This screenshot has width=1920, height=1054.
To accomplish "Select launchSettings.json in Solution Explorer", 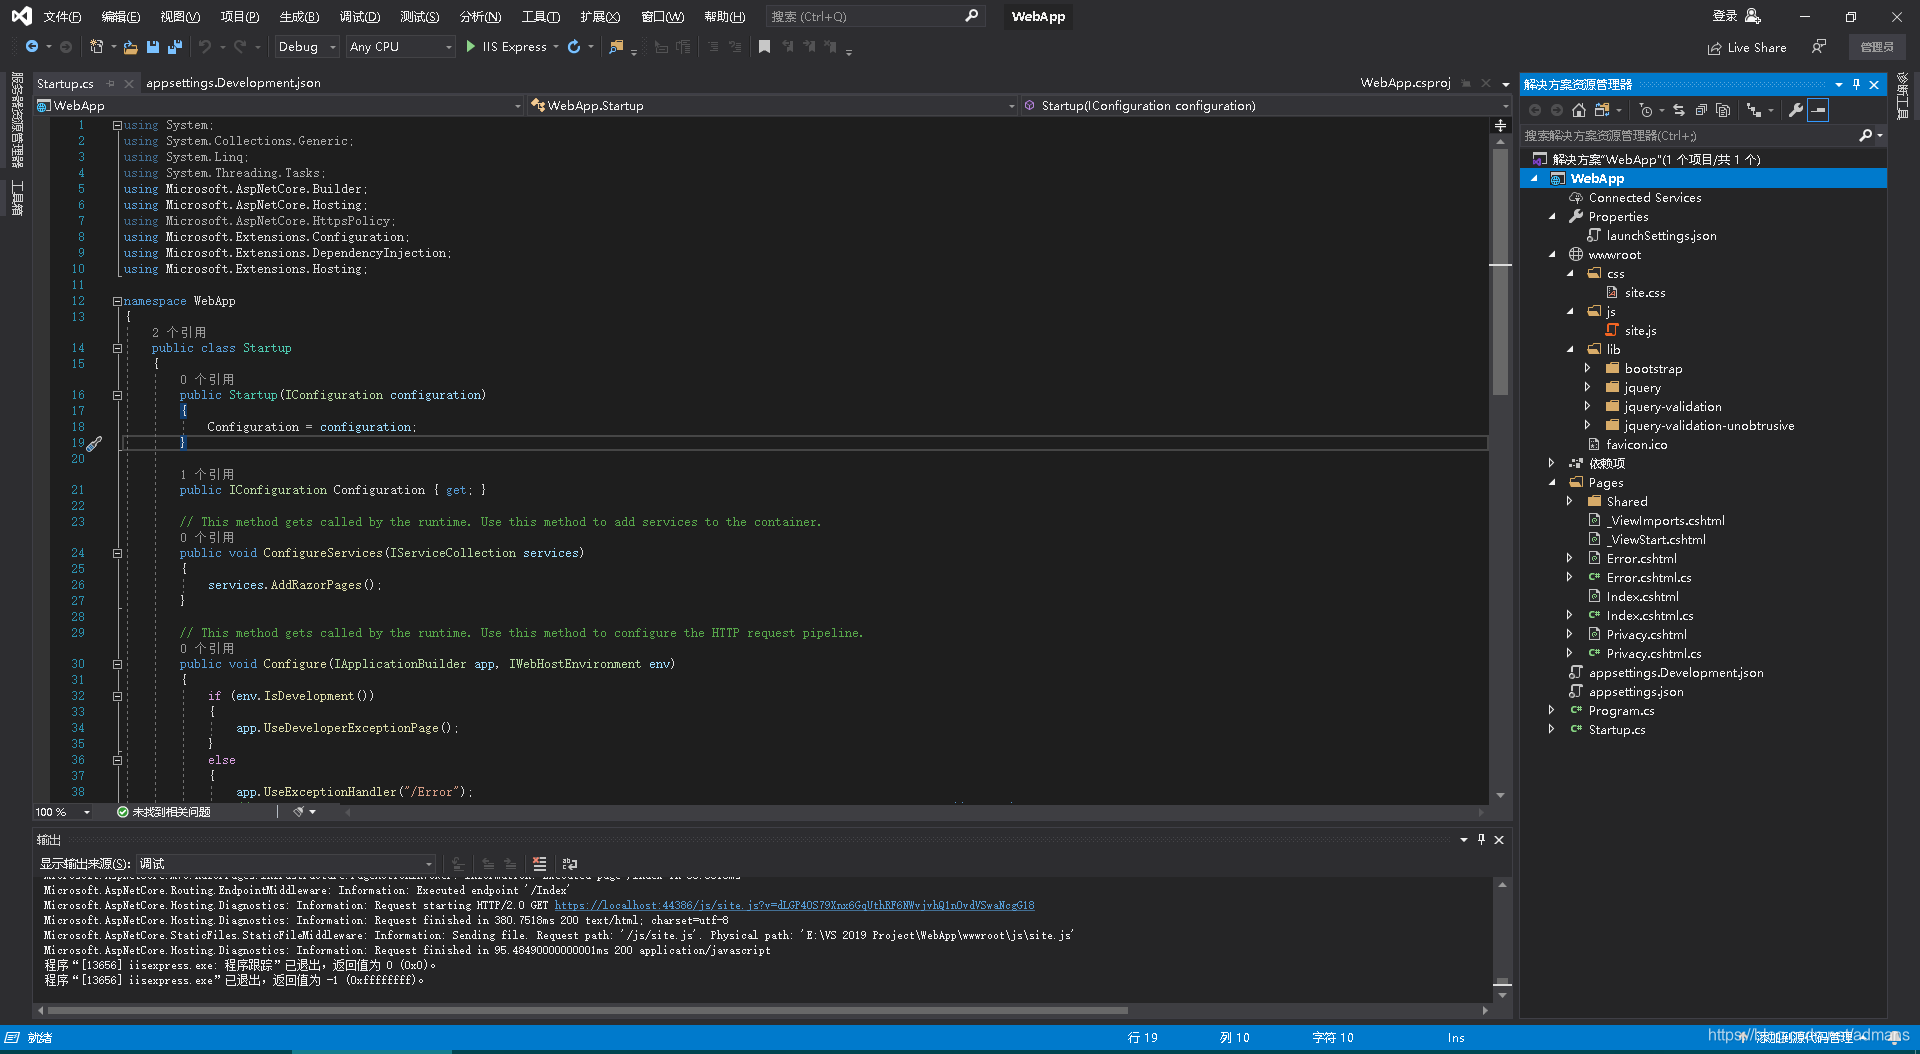I will tap(1661, 236).
